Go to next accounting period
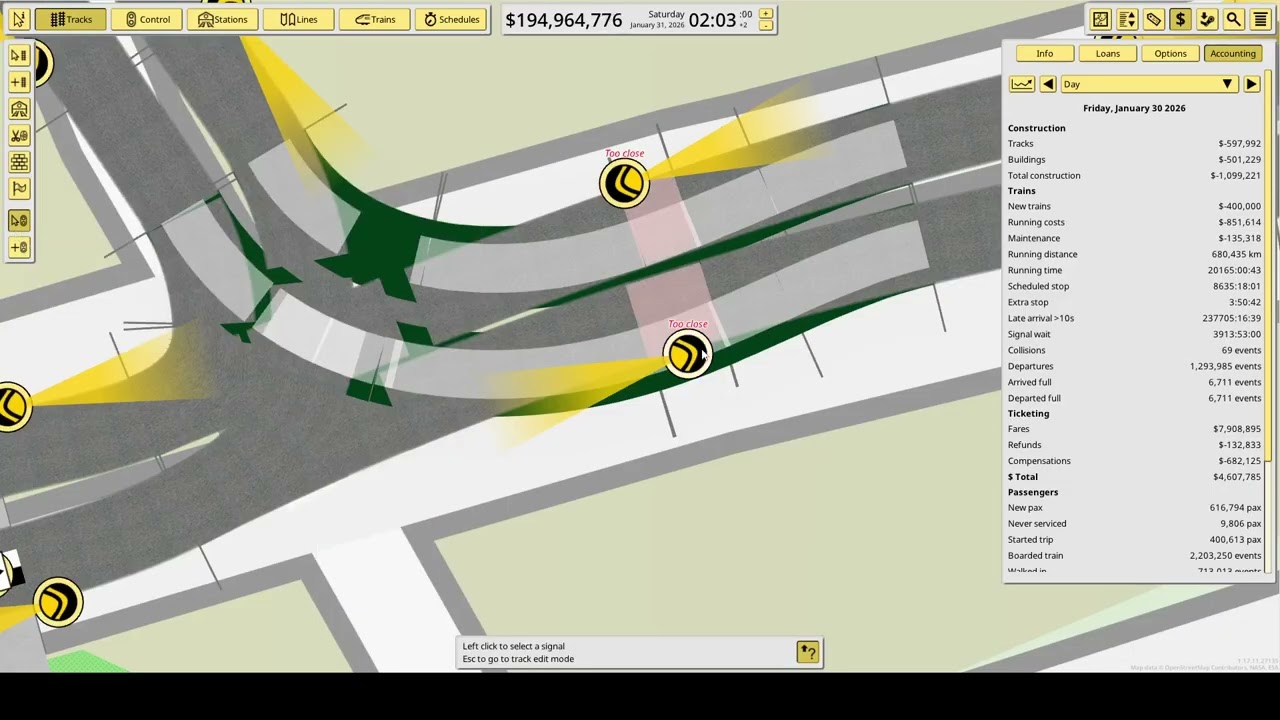1280x720 pixels. click(x=1251, y=84)
